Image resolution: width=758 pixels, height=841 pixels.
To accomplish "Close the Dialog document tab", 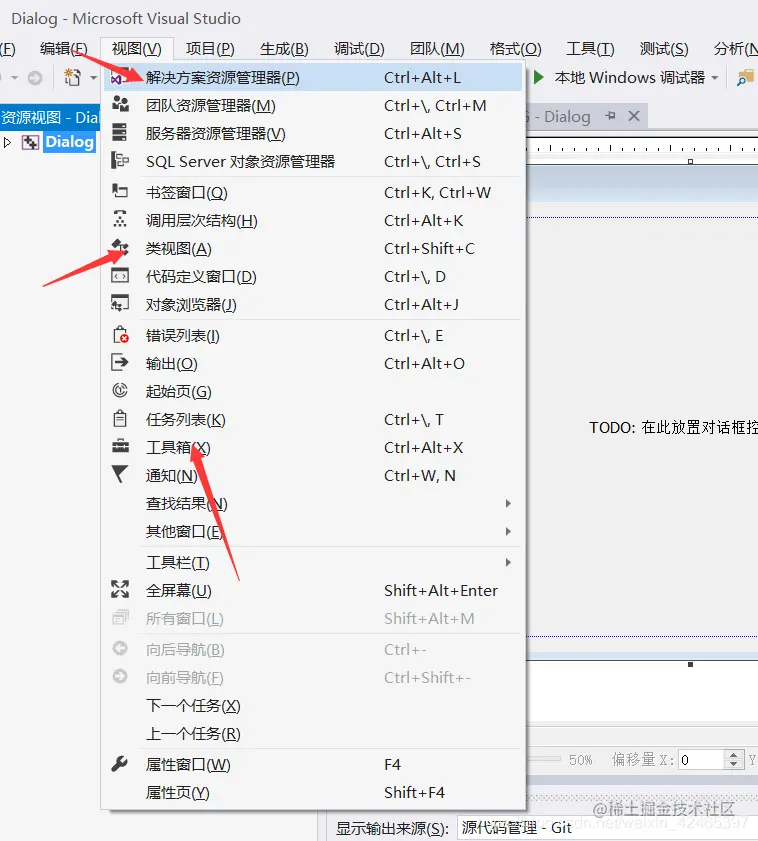I will pos(634,116).
